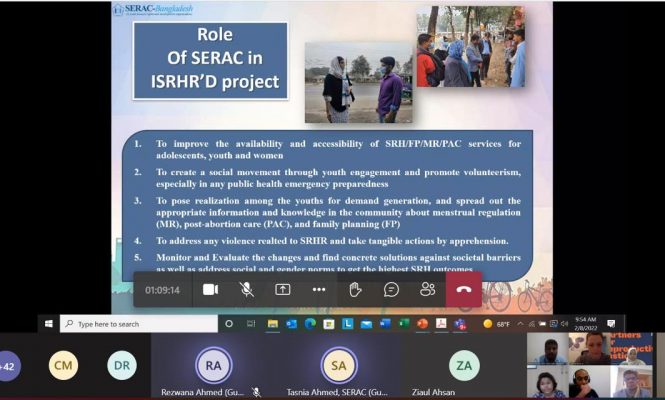Show the participants list
665x400 pixels.
click(428, 289)
